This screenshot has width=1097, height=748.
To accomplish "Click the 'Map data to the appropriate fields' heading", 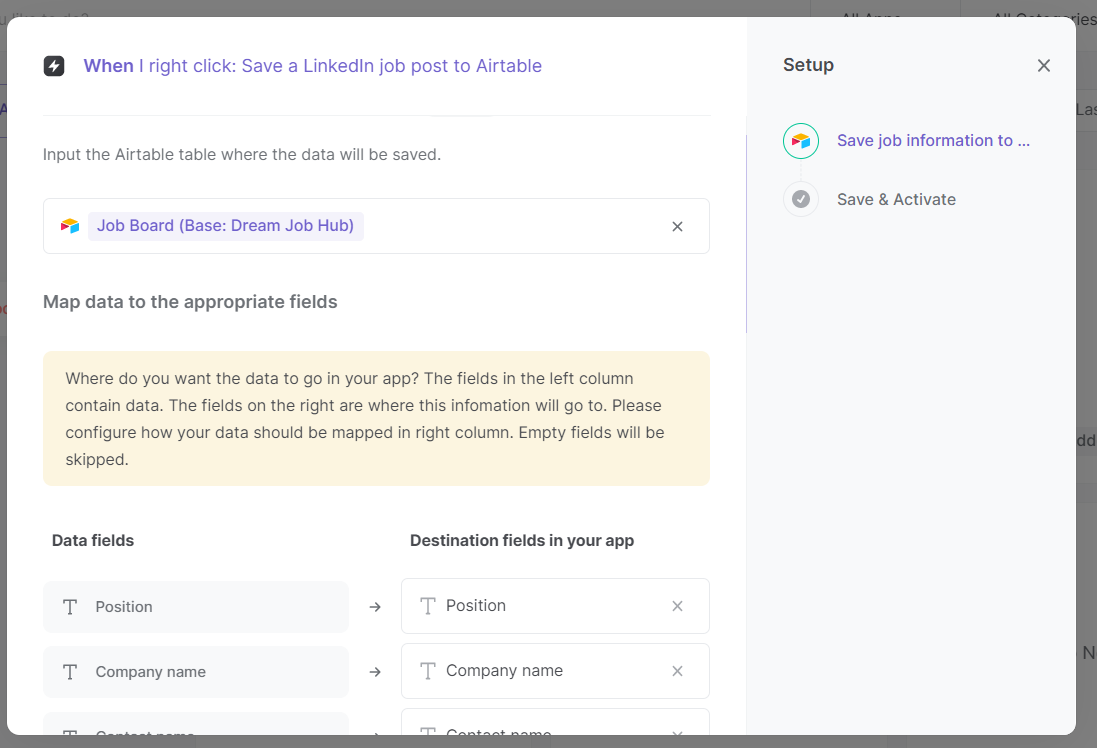I will tap(190, 302).
